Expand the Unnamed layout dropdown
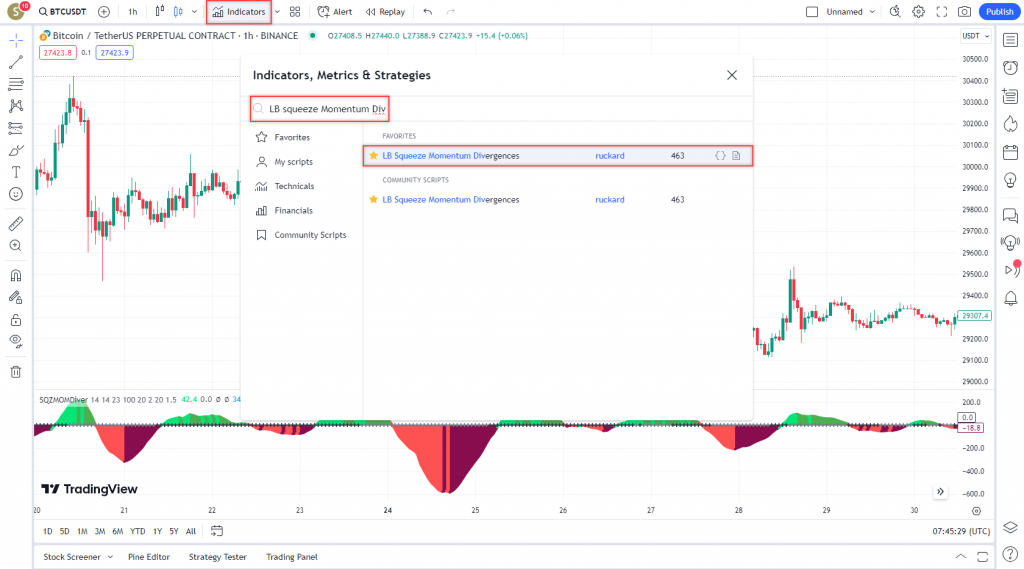 click(872, 12)
